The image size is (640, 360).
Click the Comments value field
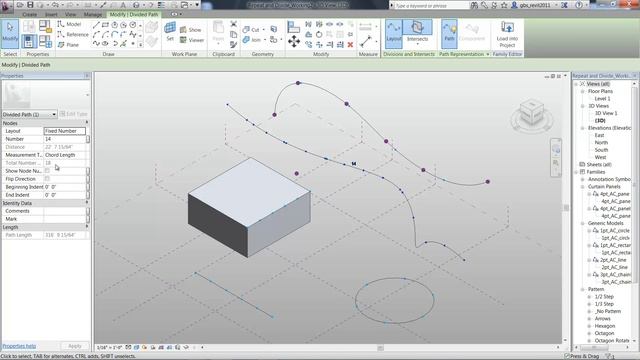pos(64,211)
